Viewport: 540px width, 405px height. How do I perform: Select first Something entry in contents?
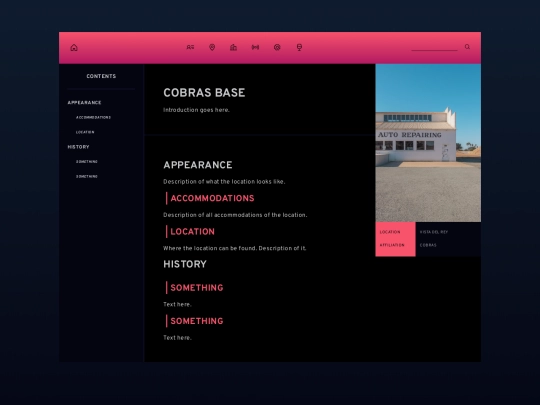click(x=87, y=162)
